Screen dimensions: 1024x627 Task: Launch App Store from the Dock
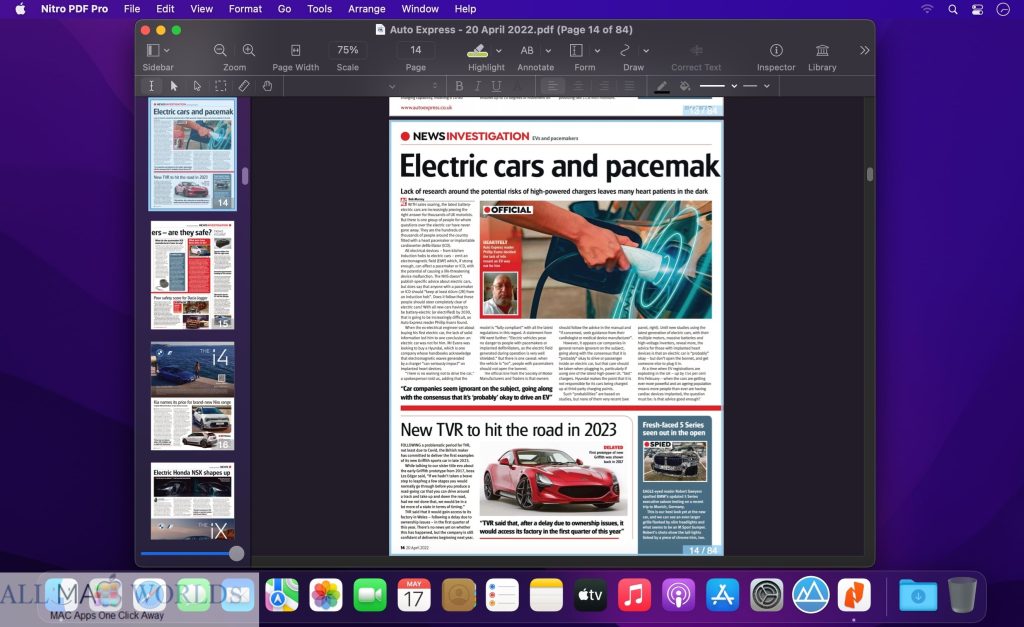click(x=722, y=595)
